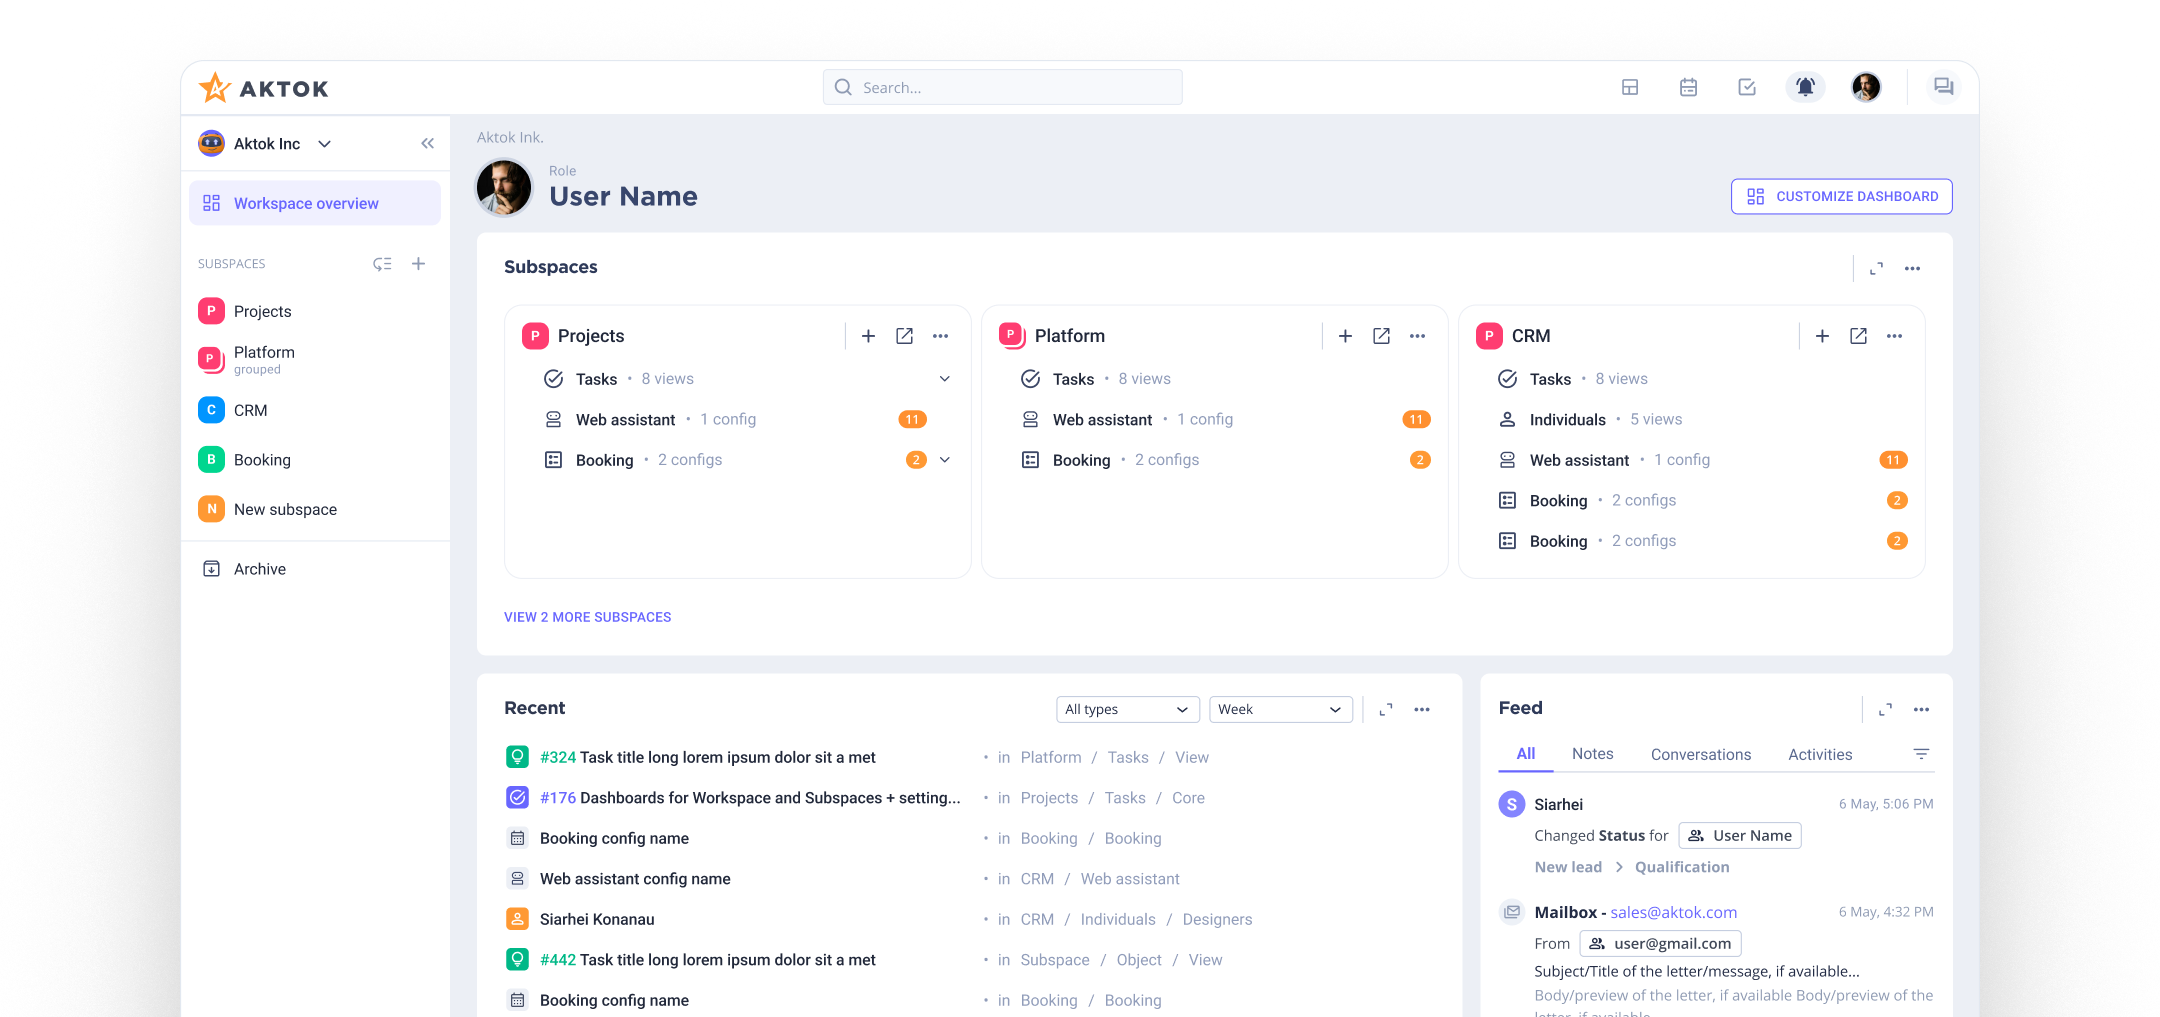2160x1017 pixels.
Task: Open more options on the CRM card
Action: pos(1894,336)
